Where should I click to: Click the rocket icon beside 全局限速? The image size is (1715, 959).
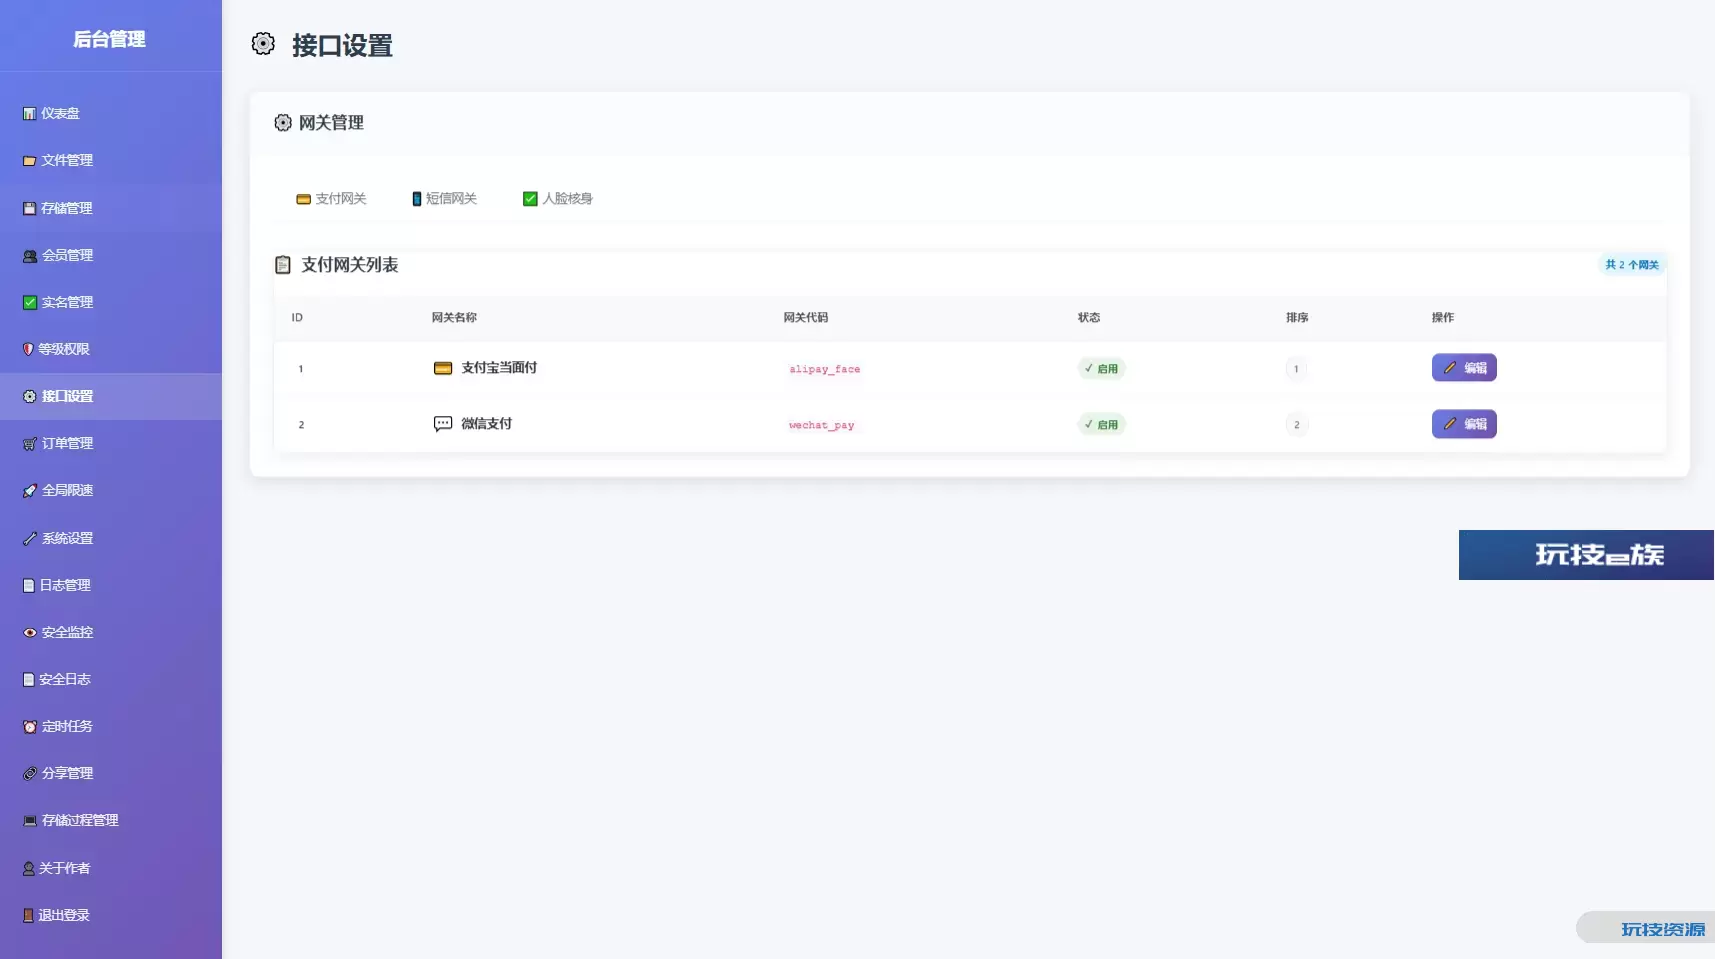click(x=29, y=491)
